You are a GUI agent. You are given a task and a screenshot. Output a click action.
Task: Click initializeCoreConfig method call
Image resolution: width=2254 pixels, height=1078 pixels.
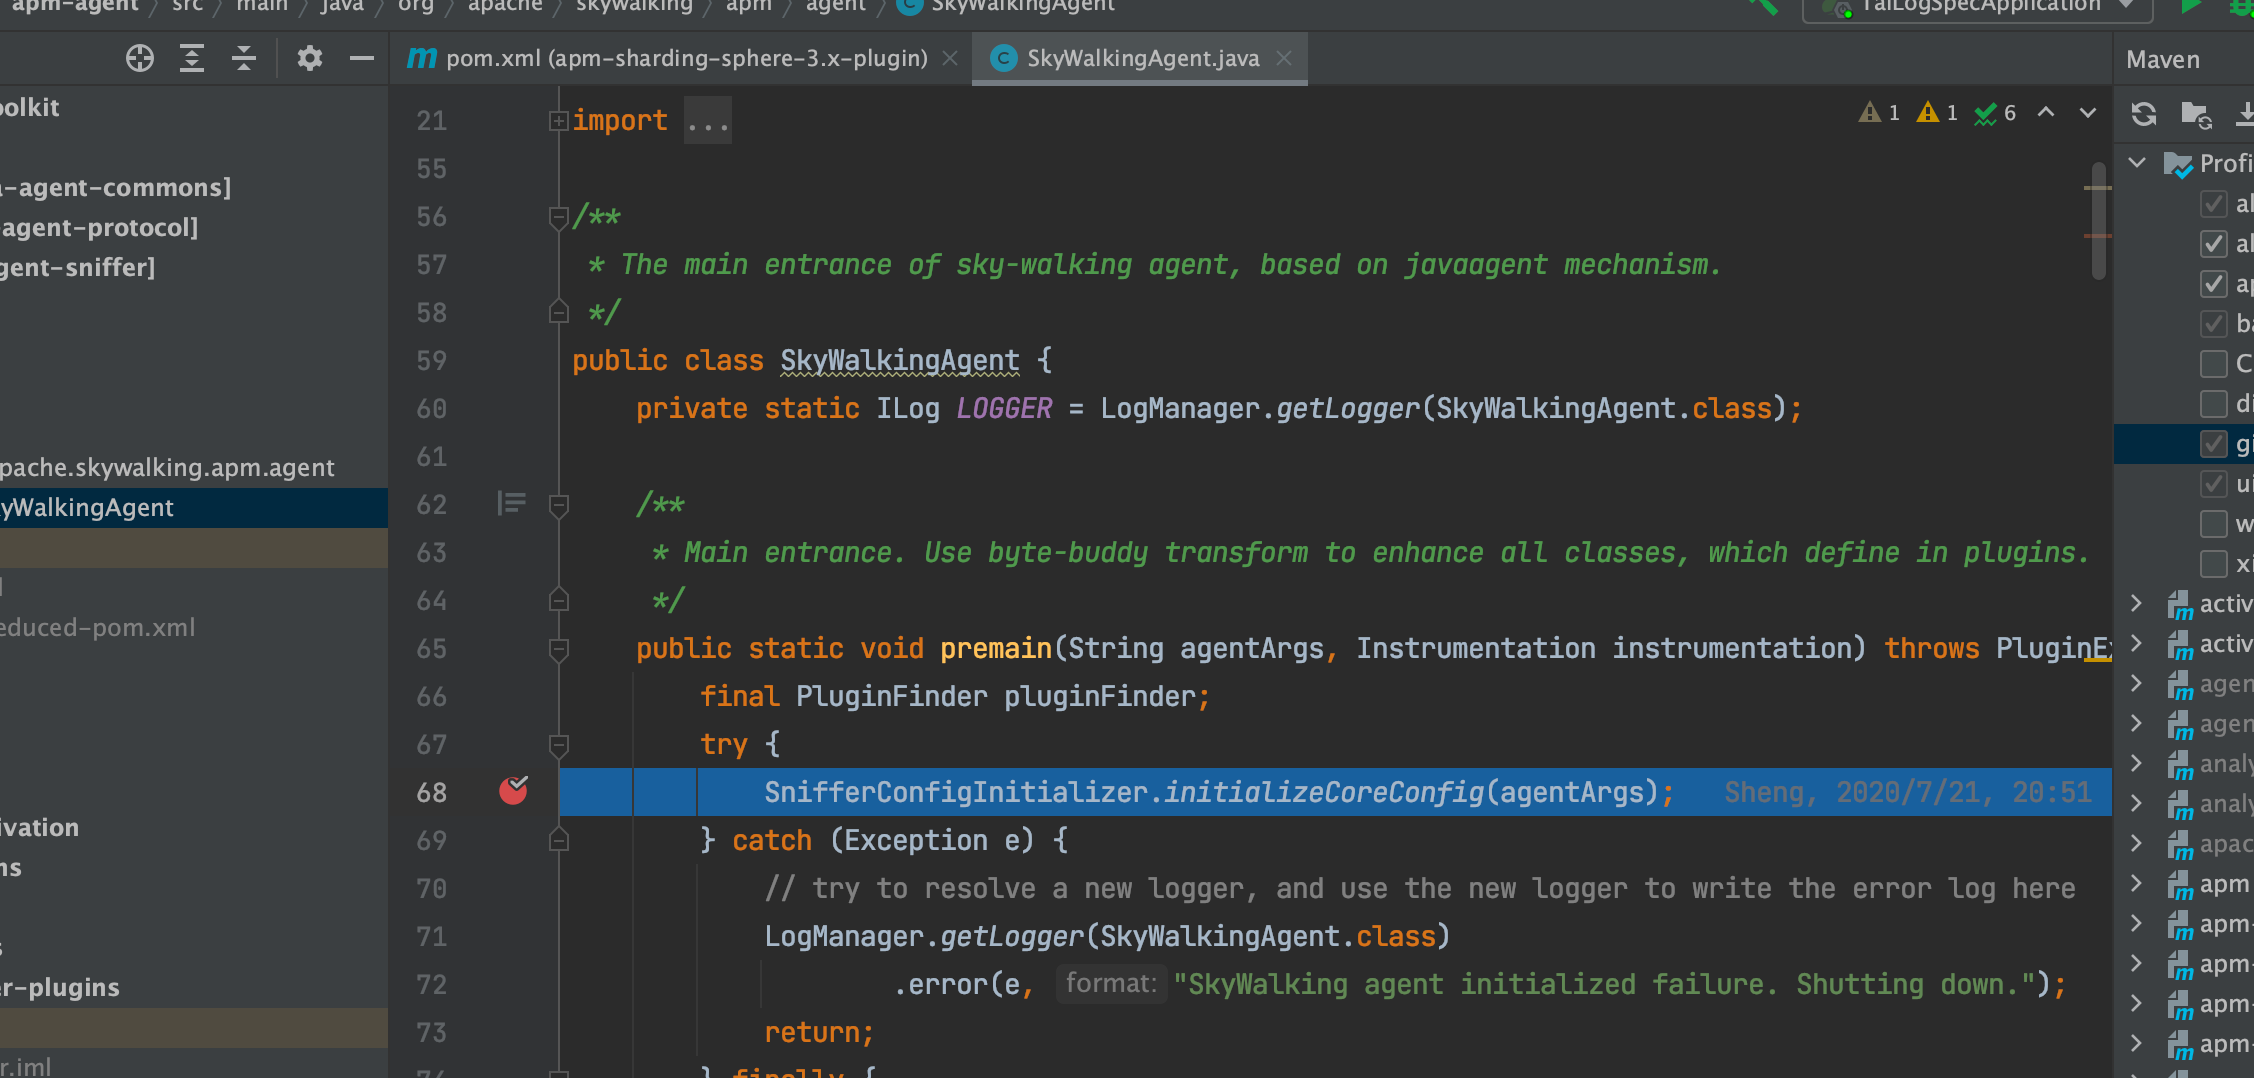point(1323,793)
